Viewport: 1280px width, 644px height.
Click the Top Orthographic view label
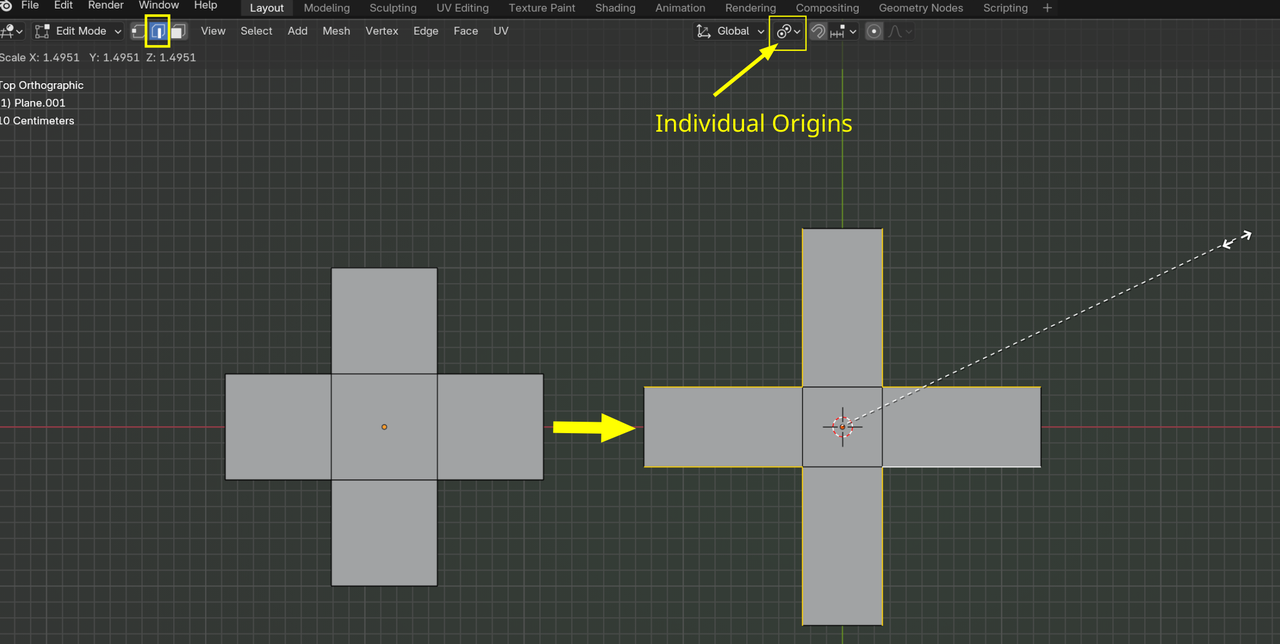[x=41, y=85]
